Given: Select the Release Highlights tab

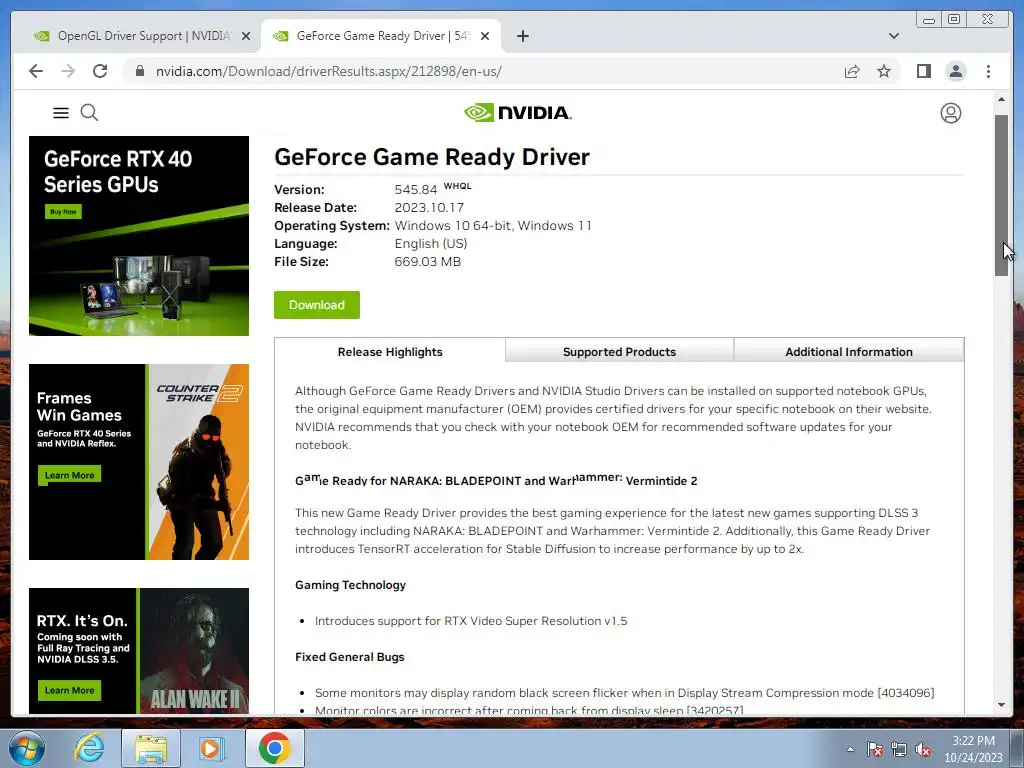Looking at the screenshot, I should [x=390, y=352].
